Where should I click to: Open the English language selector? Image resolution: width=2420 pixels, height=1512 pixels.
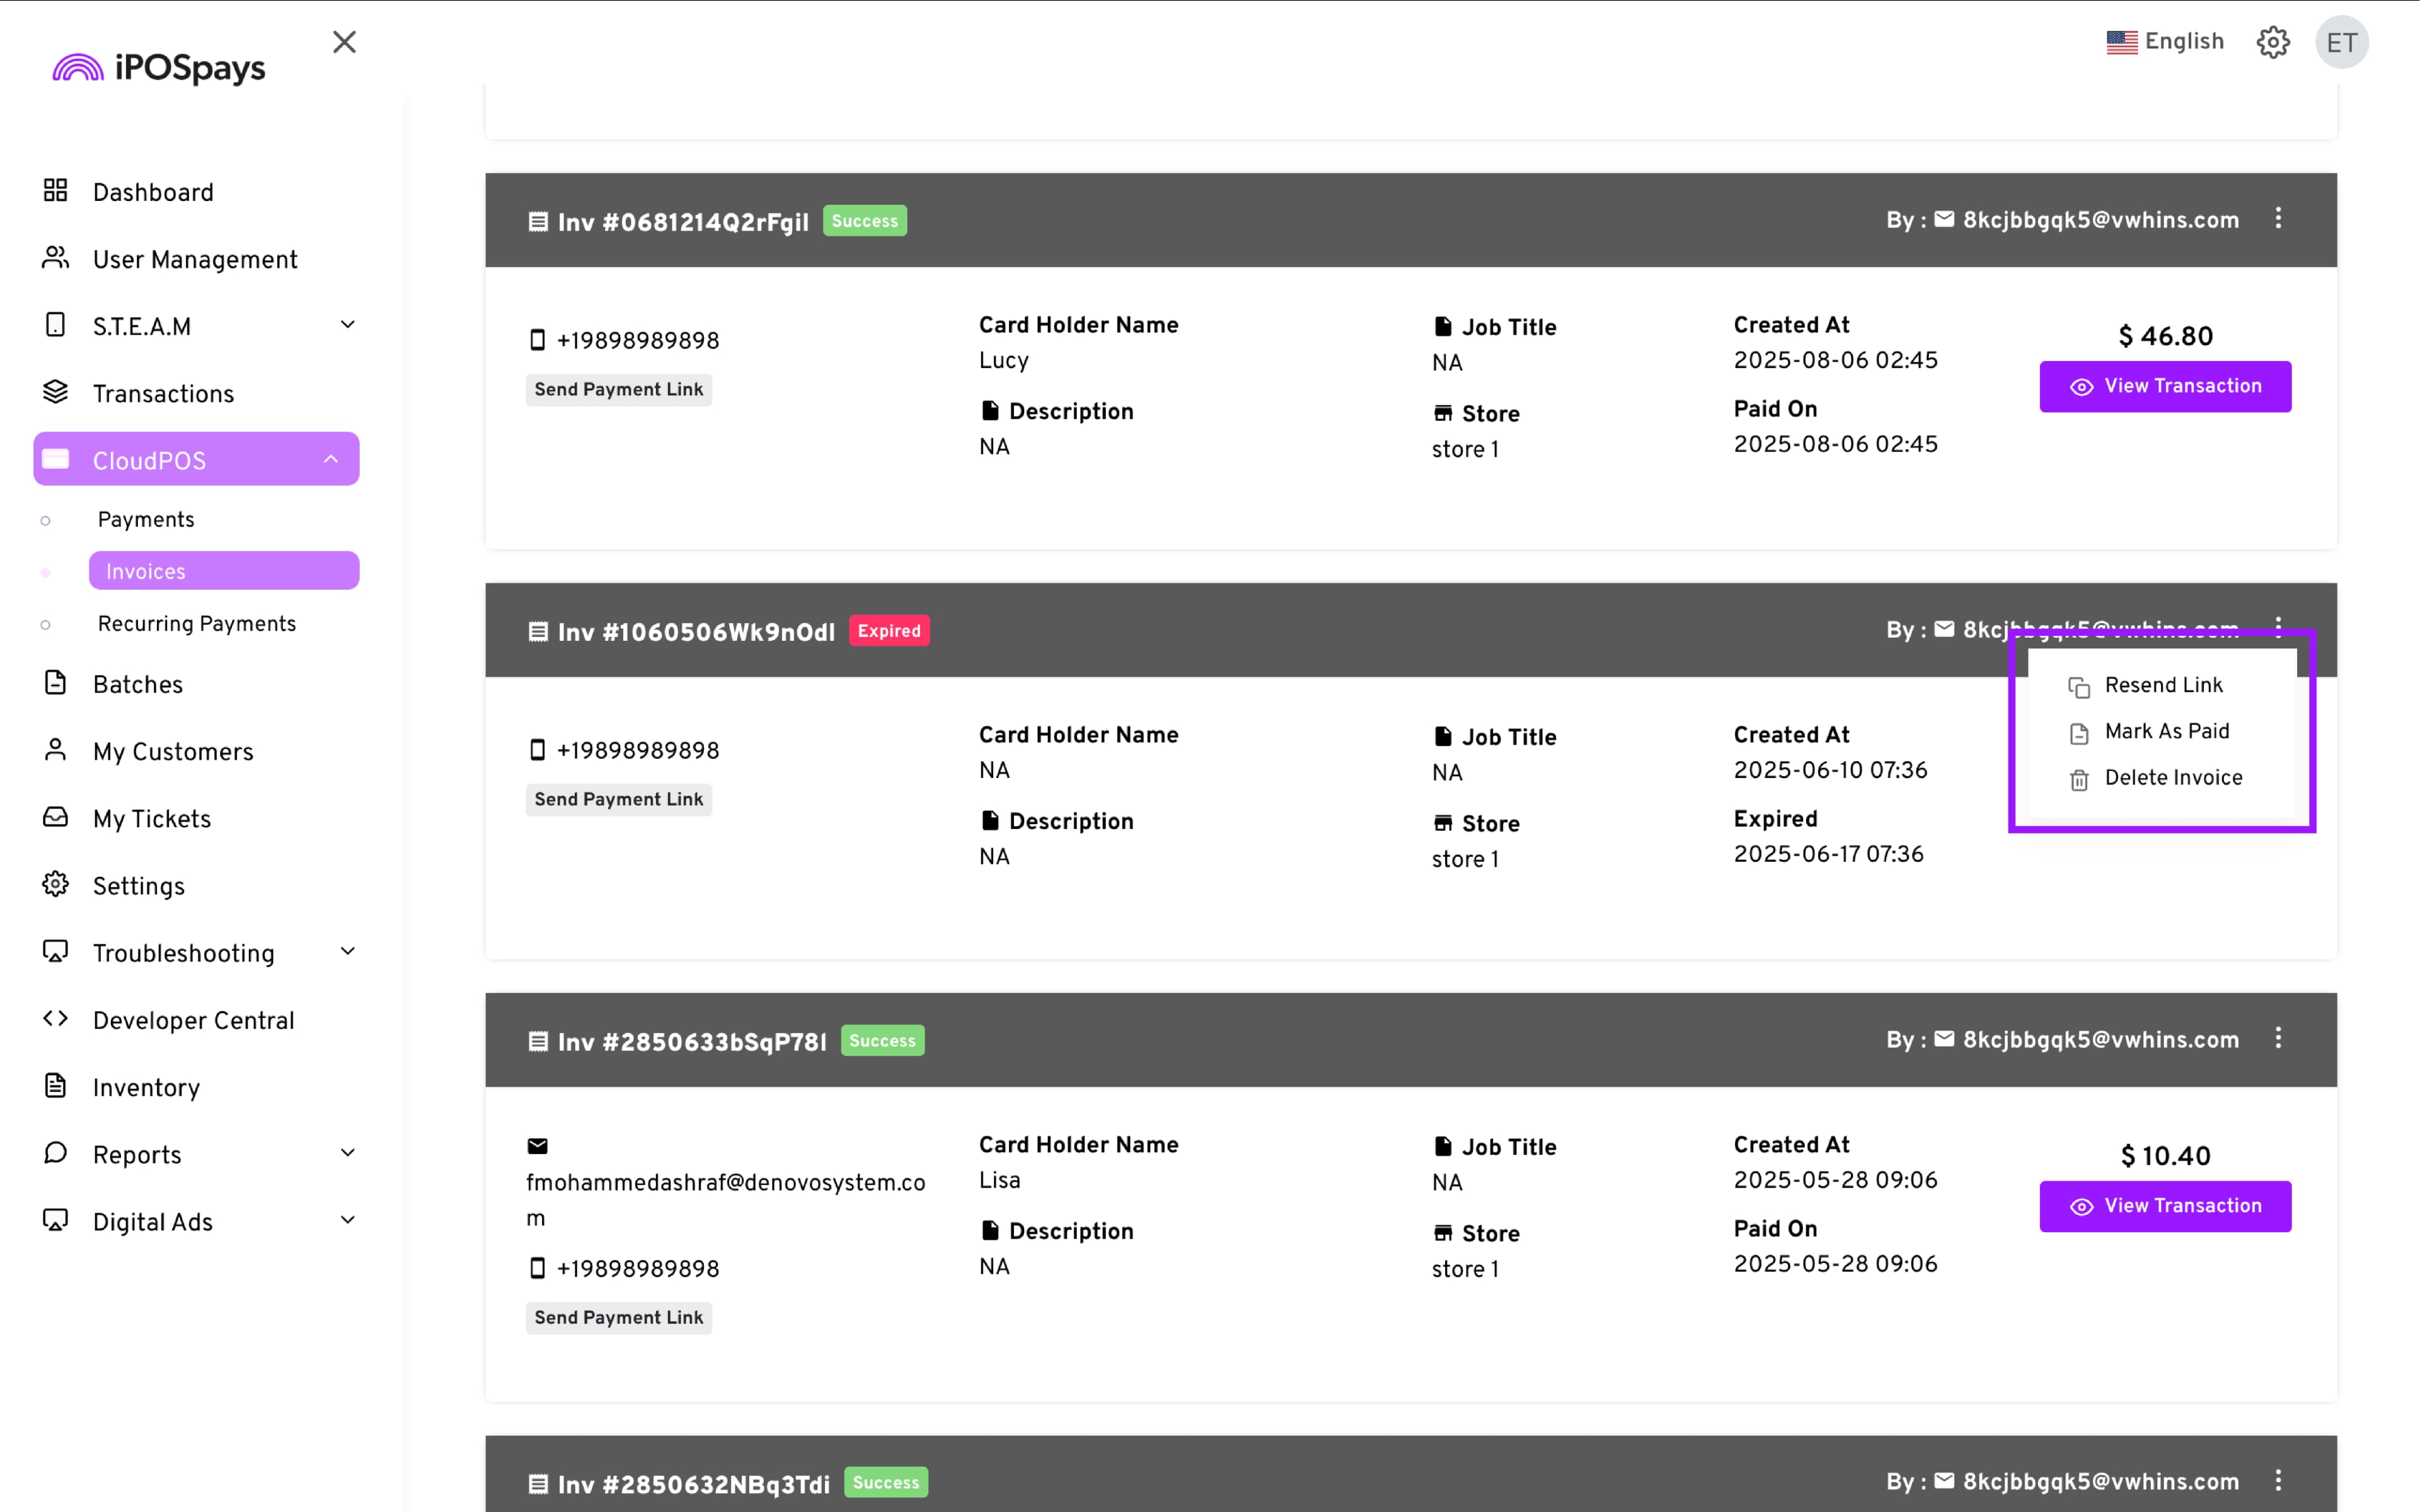[2165, 42]
